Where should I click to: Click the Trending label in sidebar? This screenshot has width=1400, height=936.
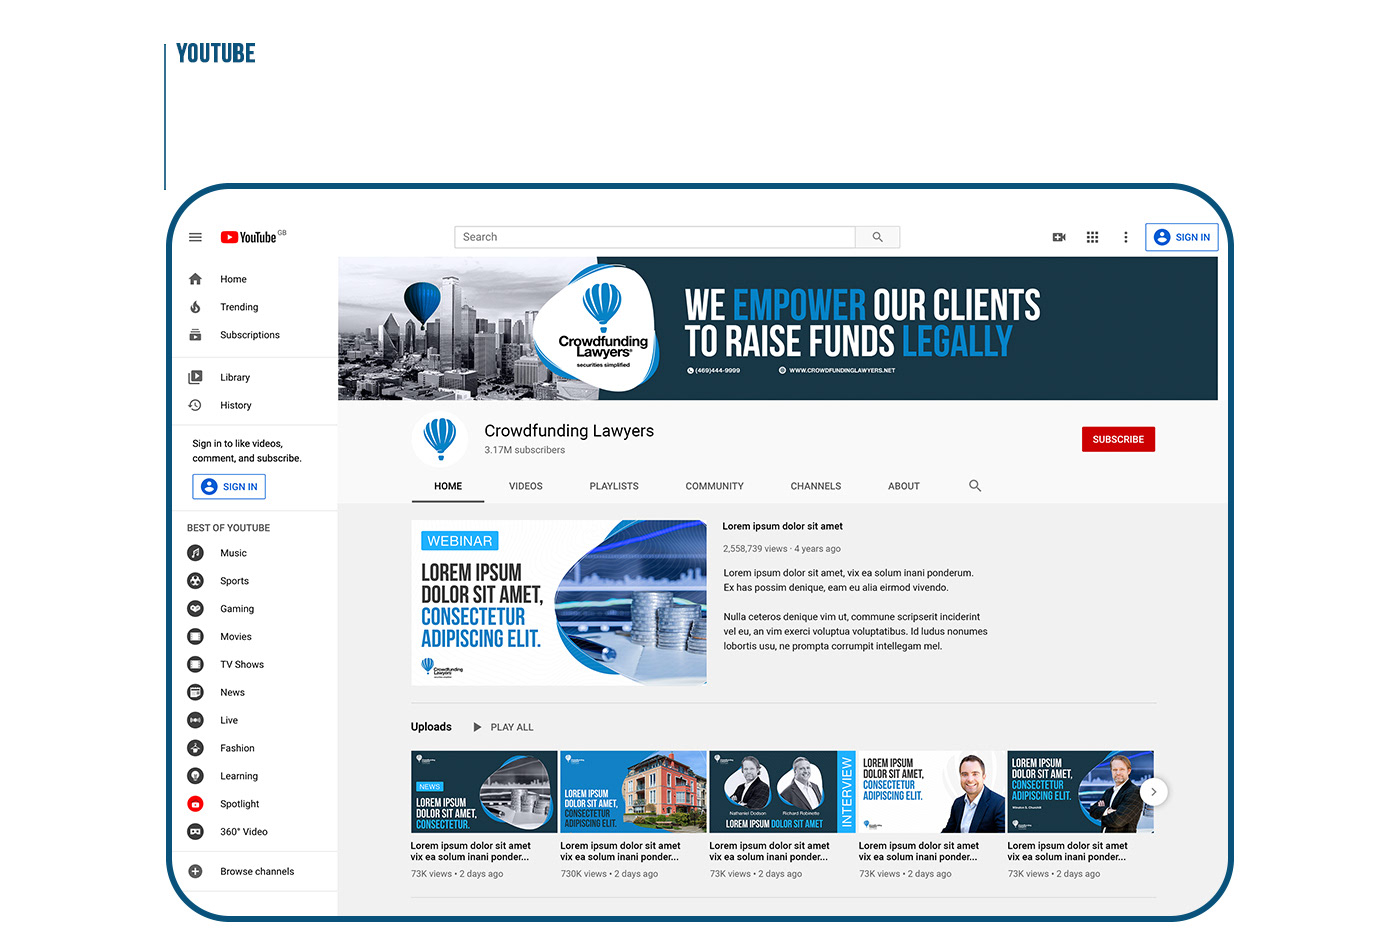(239, 307)
